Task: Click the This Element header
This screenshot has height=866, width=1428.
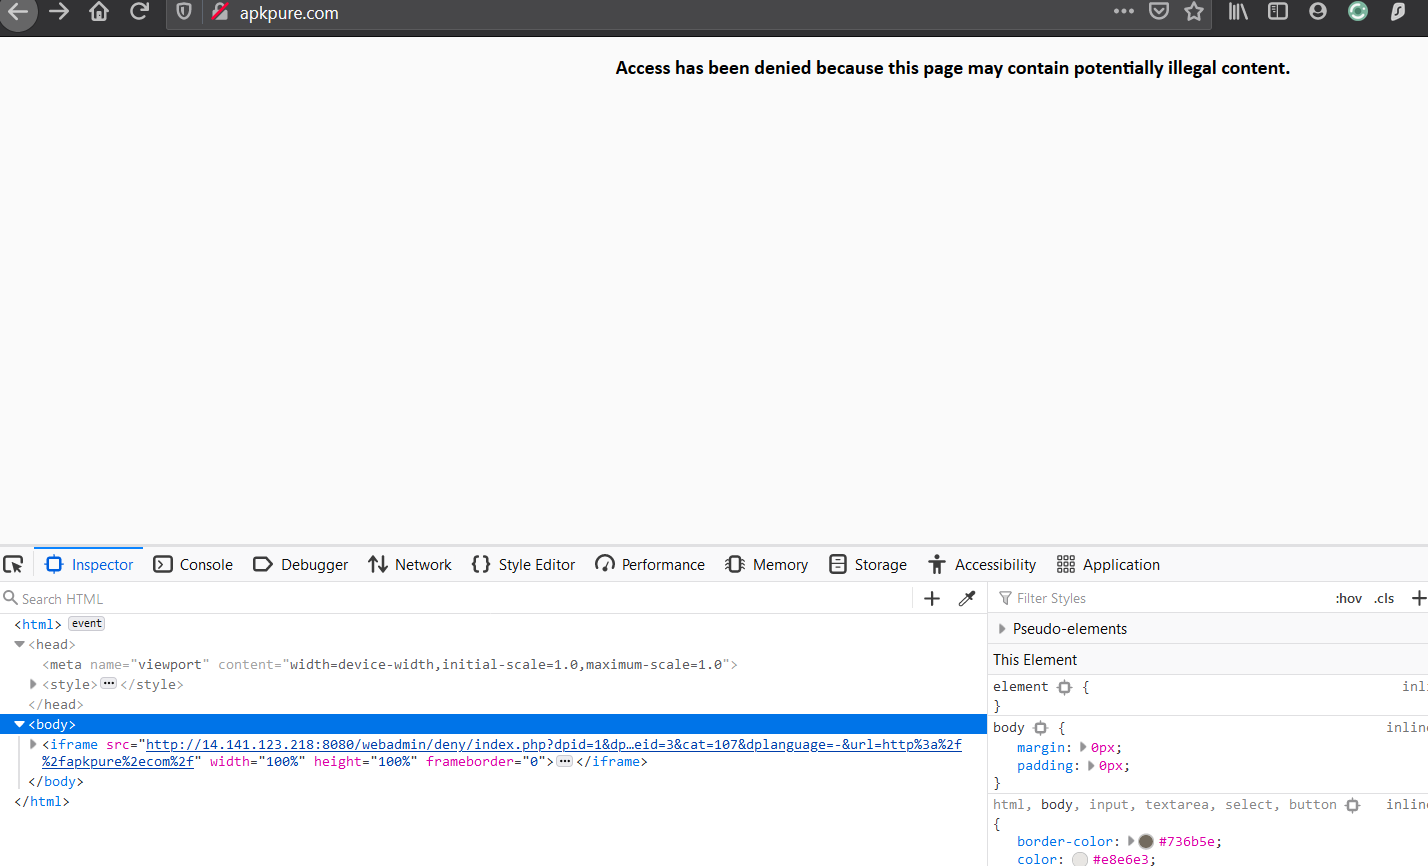Action: tap(1035, 660)
